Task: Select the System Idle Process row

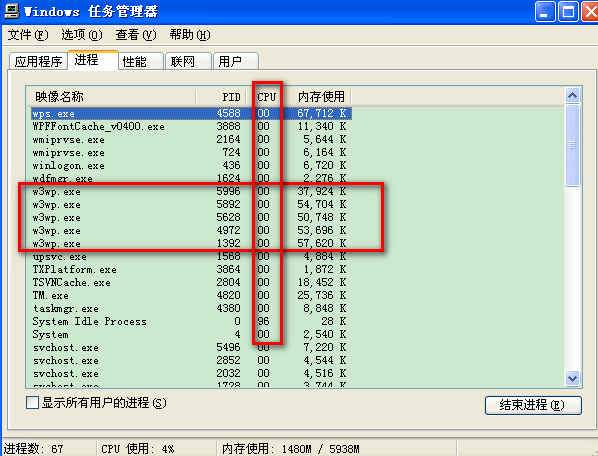Action: (191, 321)
